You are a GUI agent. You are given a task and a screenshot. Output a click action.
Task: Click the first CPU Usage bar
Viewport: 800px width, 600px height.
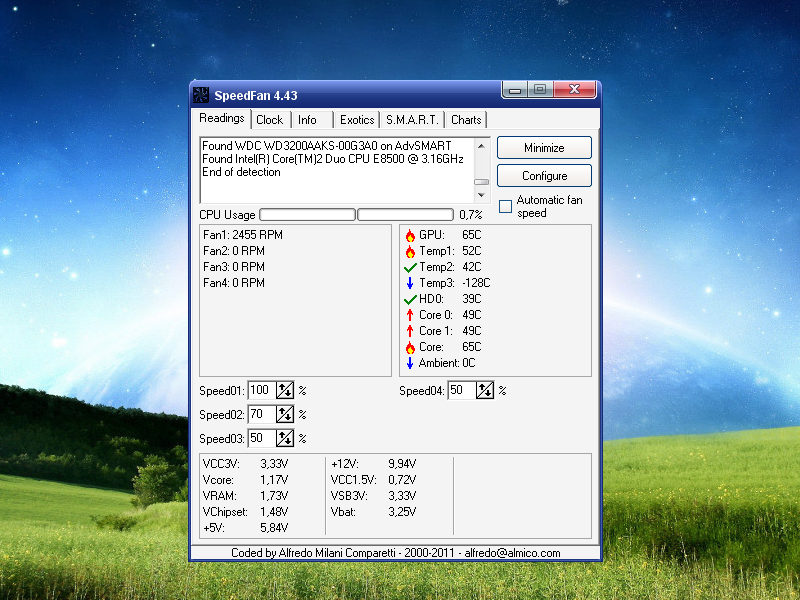[307, 215]
